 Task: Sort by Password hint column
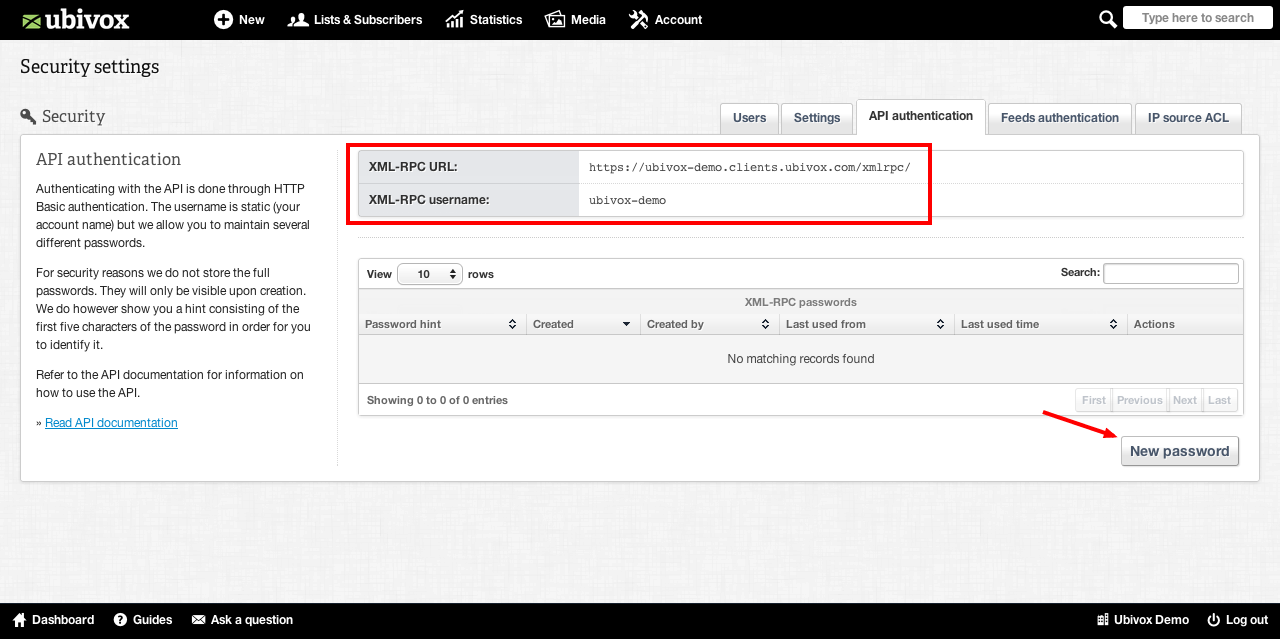click(442, 324)
